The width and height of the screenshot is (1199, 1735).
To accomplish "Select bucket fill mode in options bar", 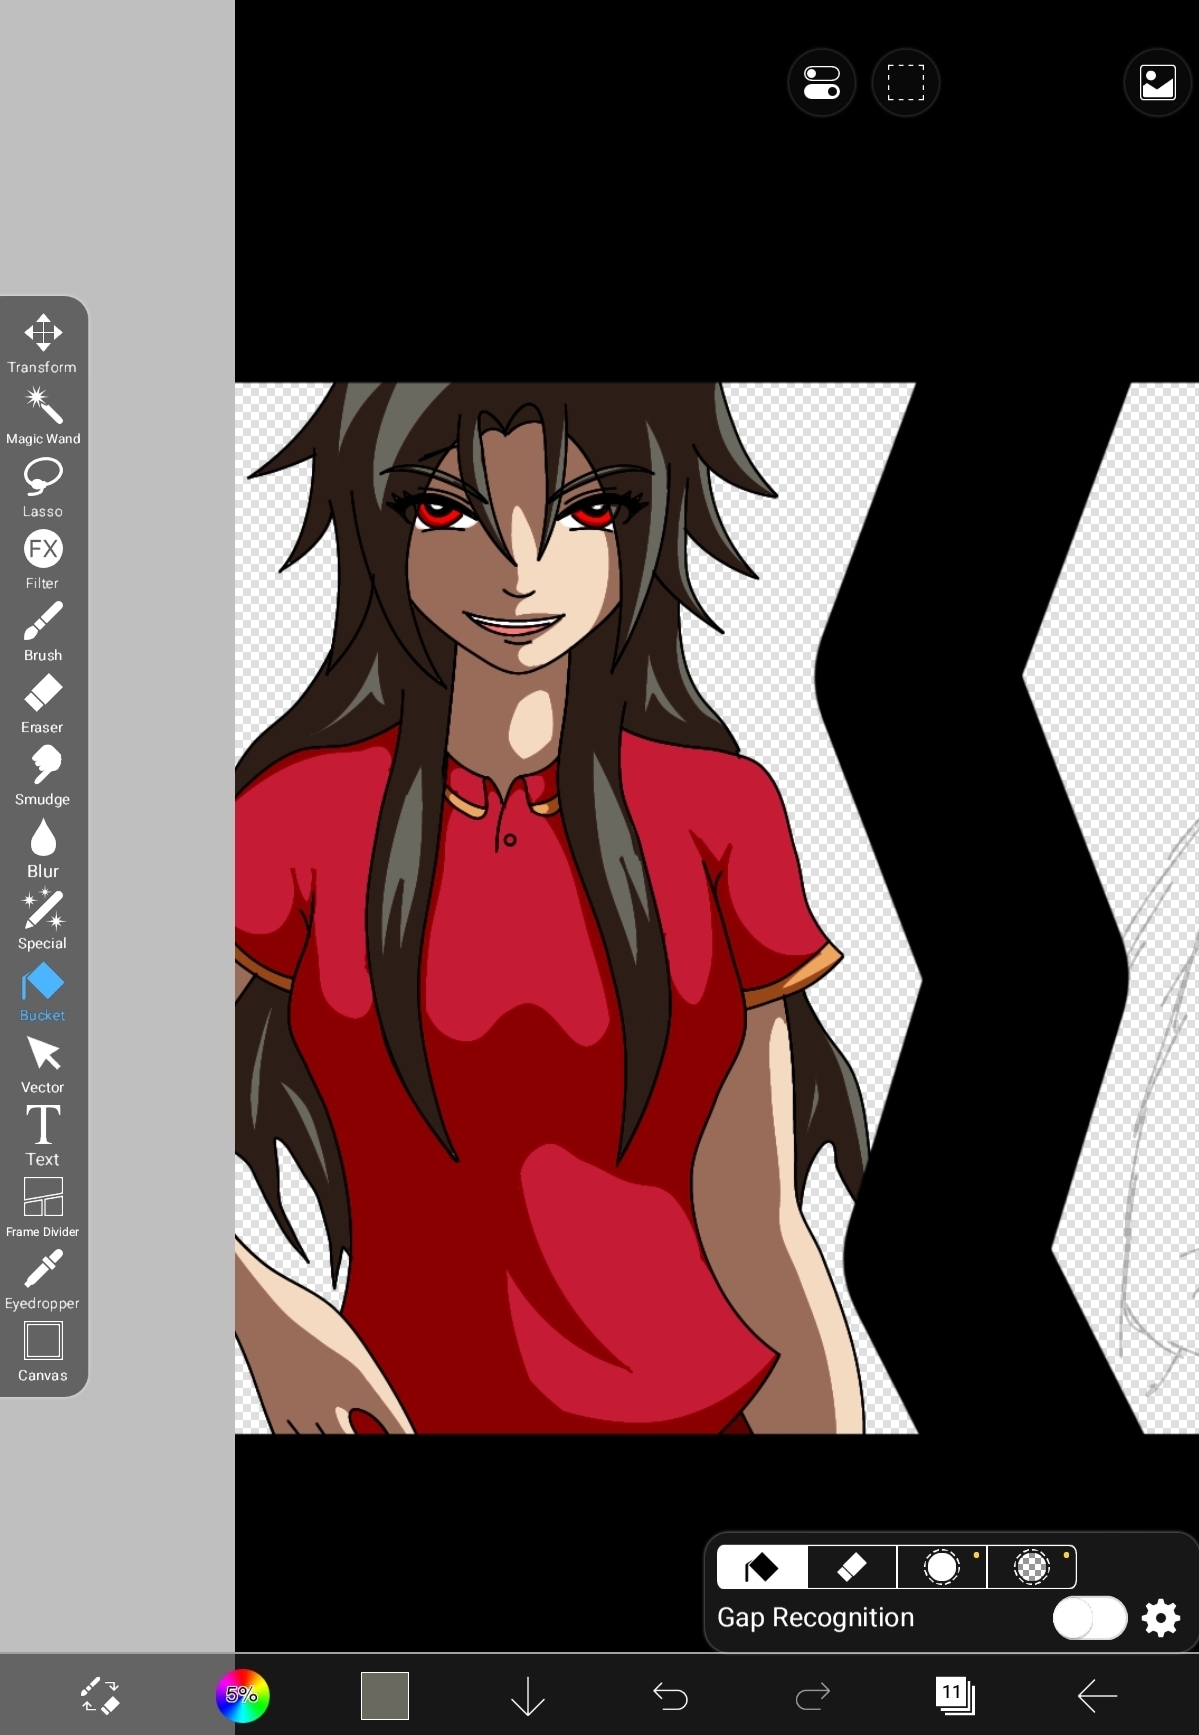I will click(762, 1567).
